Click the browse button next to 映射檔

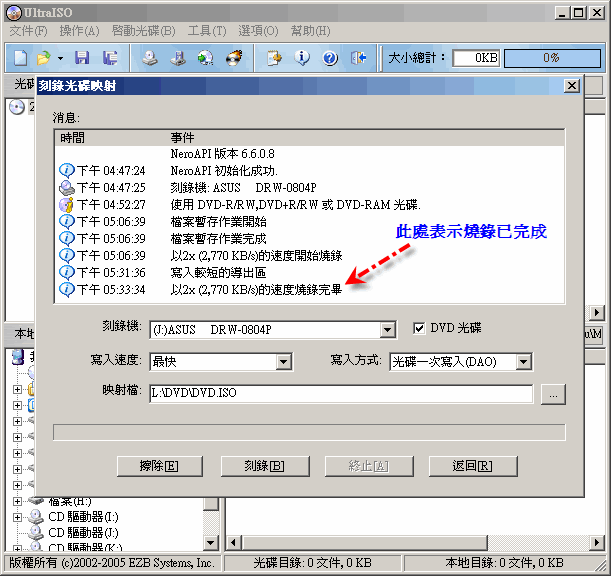coord(553,395)
